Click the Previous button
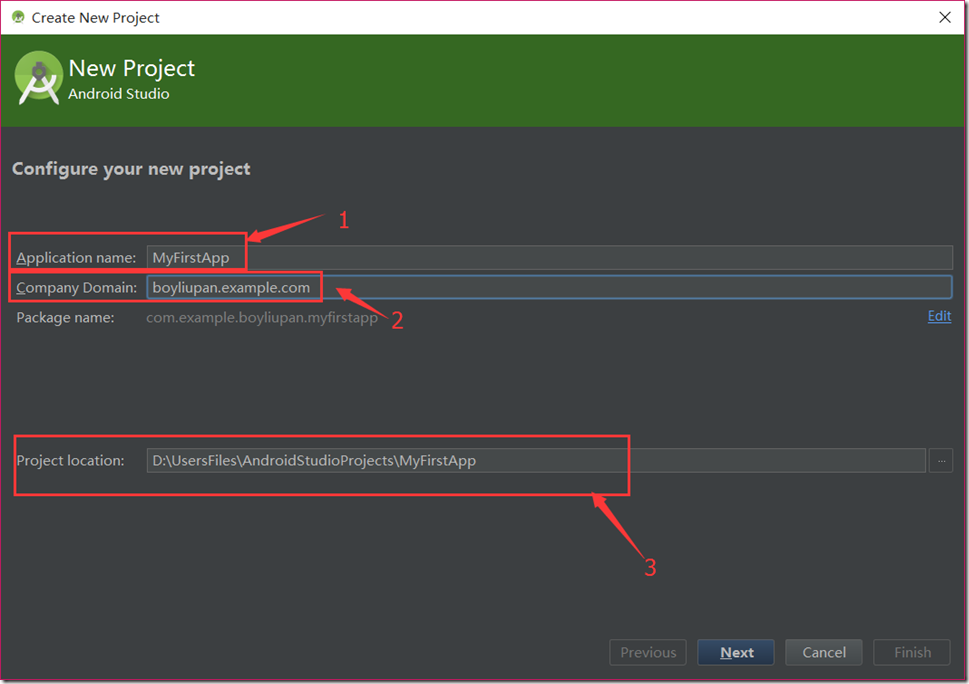 pos(648,652)
